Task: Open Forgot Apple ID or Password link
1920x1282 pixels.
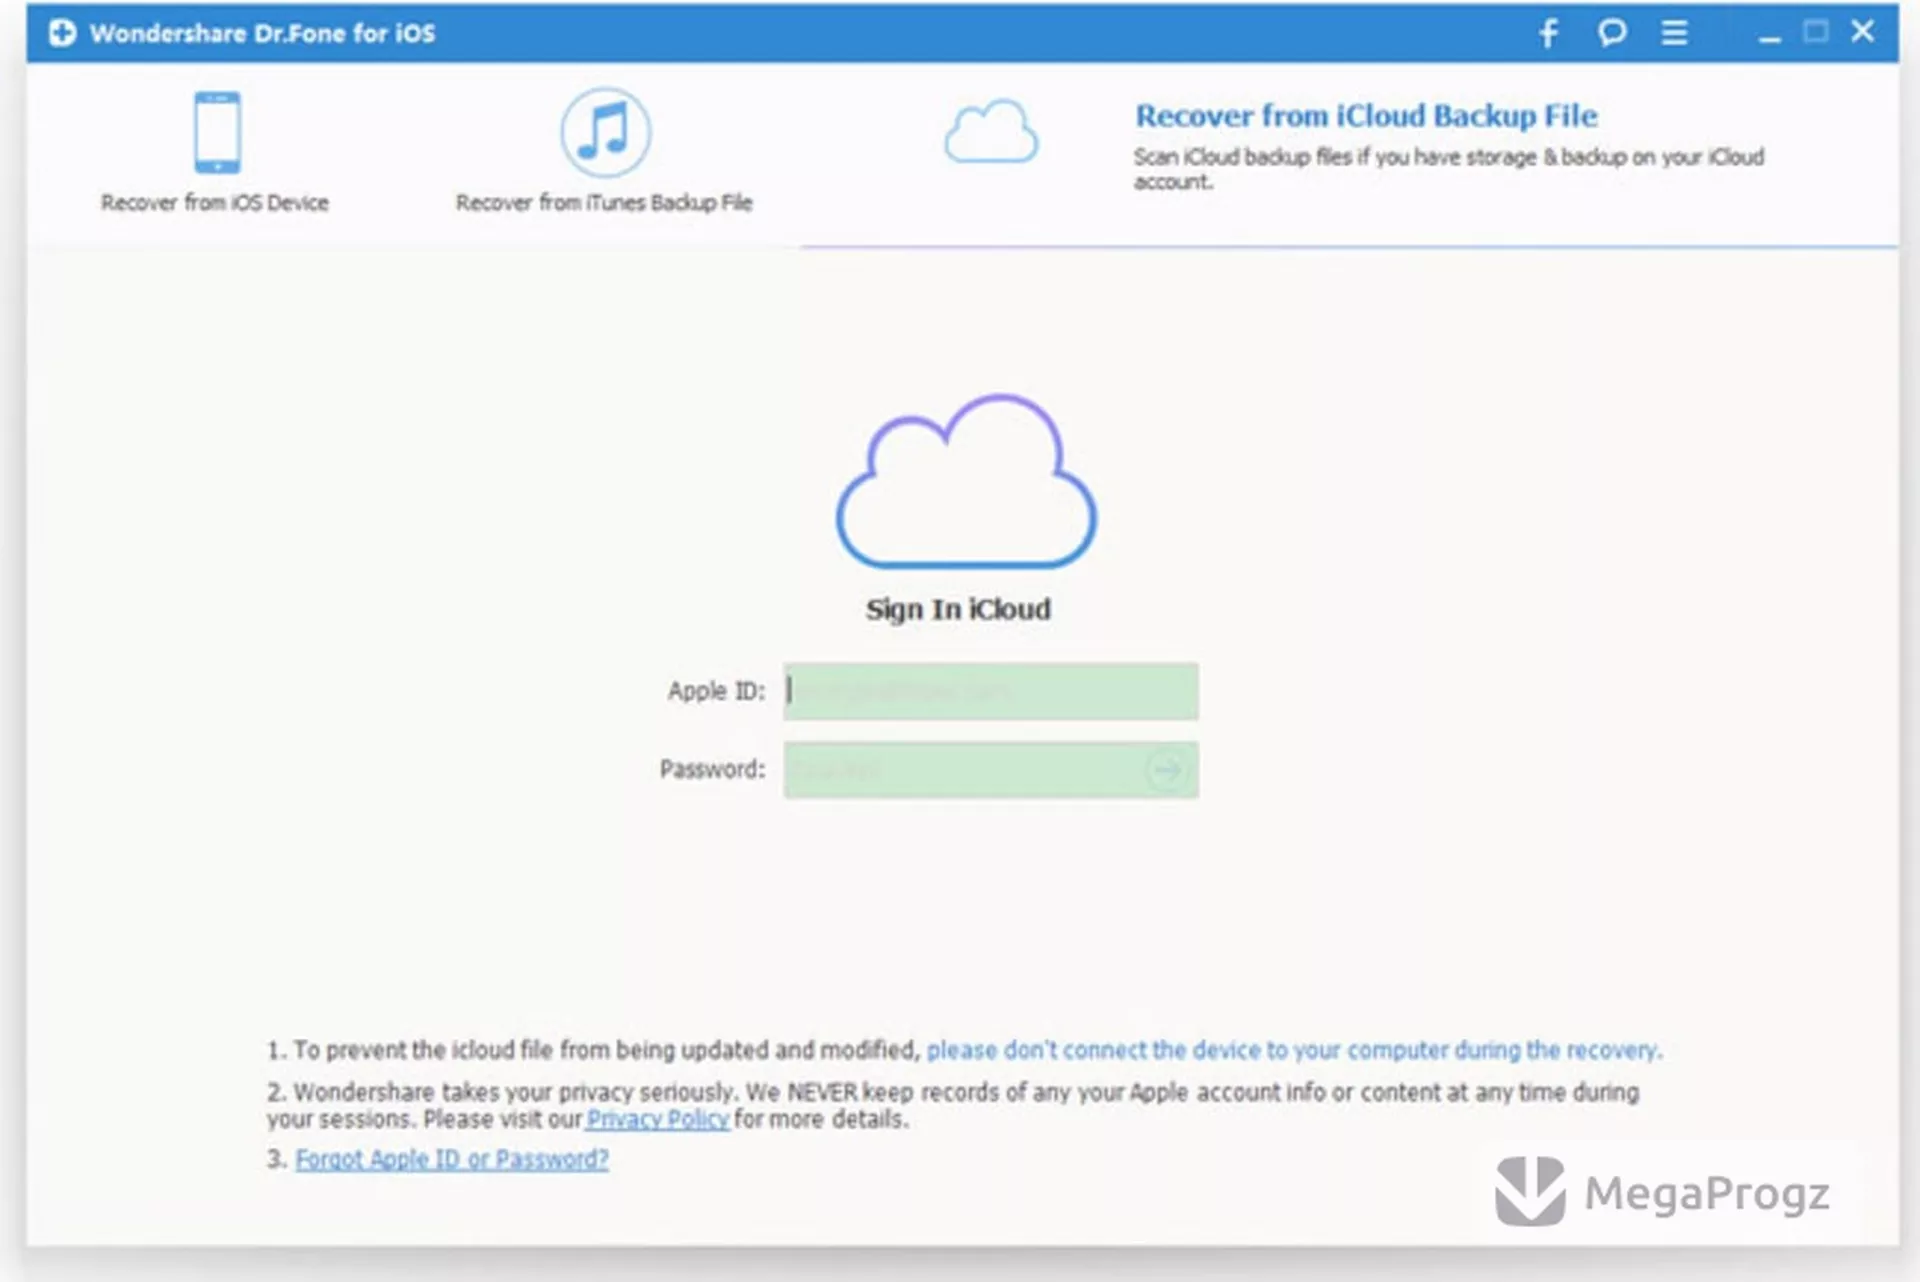Action: coord(452,1160)
